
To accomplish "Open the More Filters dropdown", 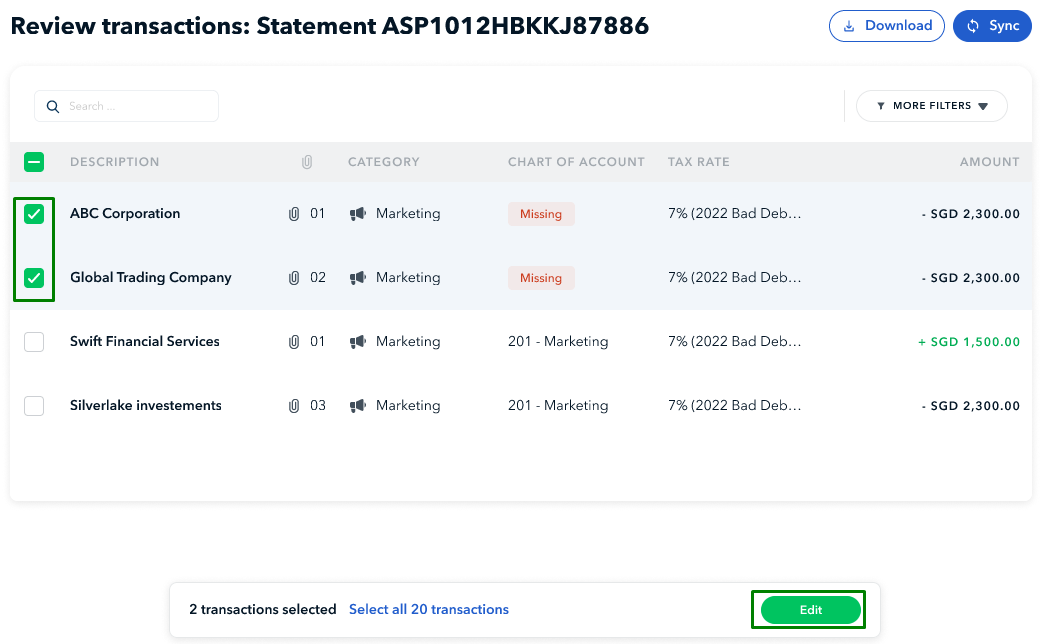I will coord(931,106).
